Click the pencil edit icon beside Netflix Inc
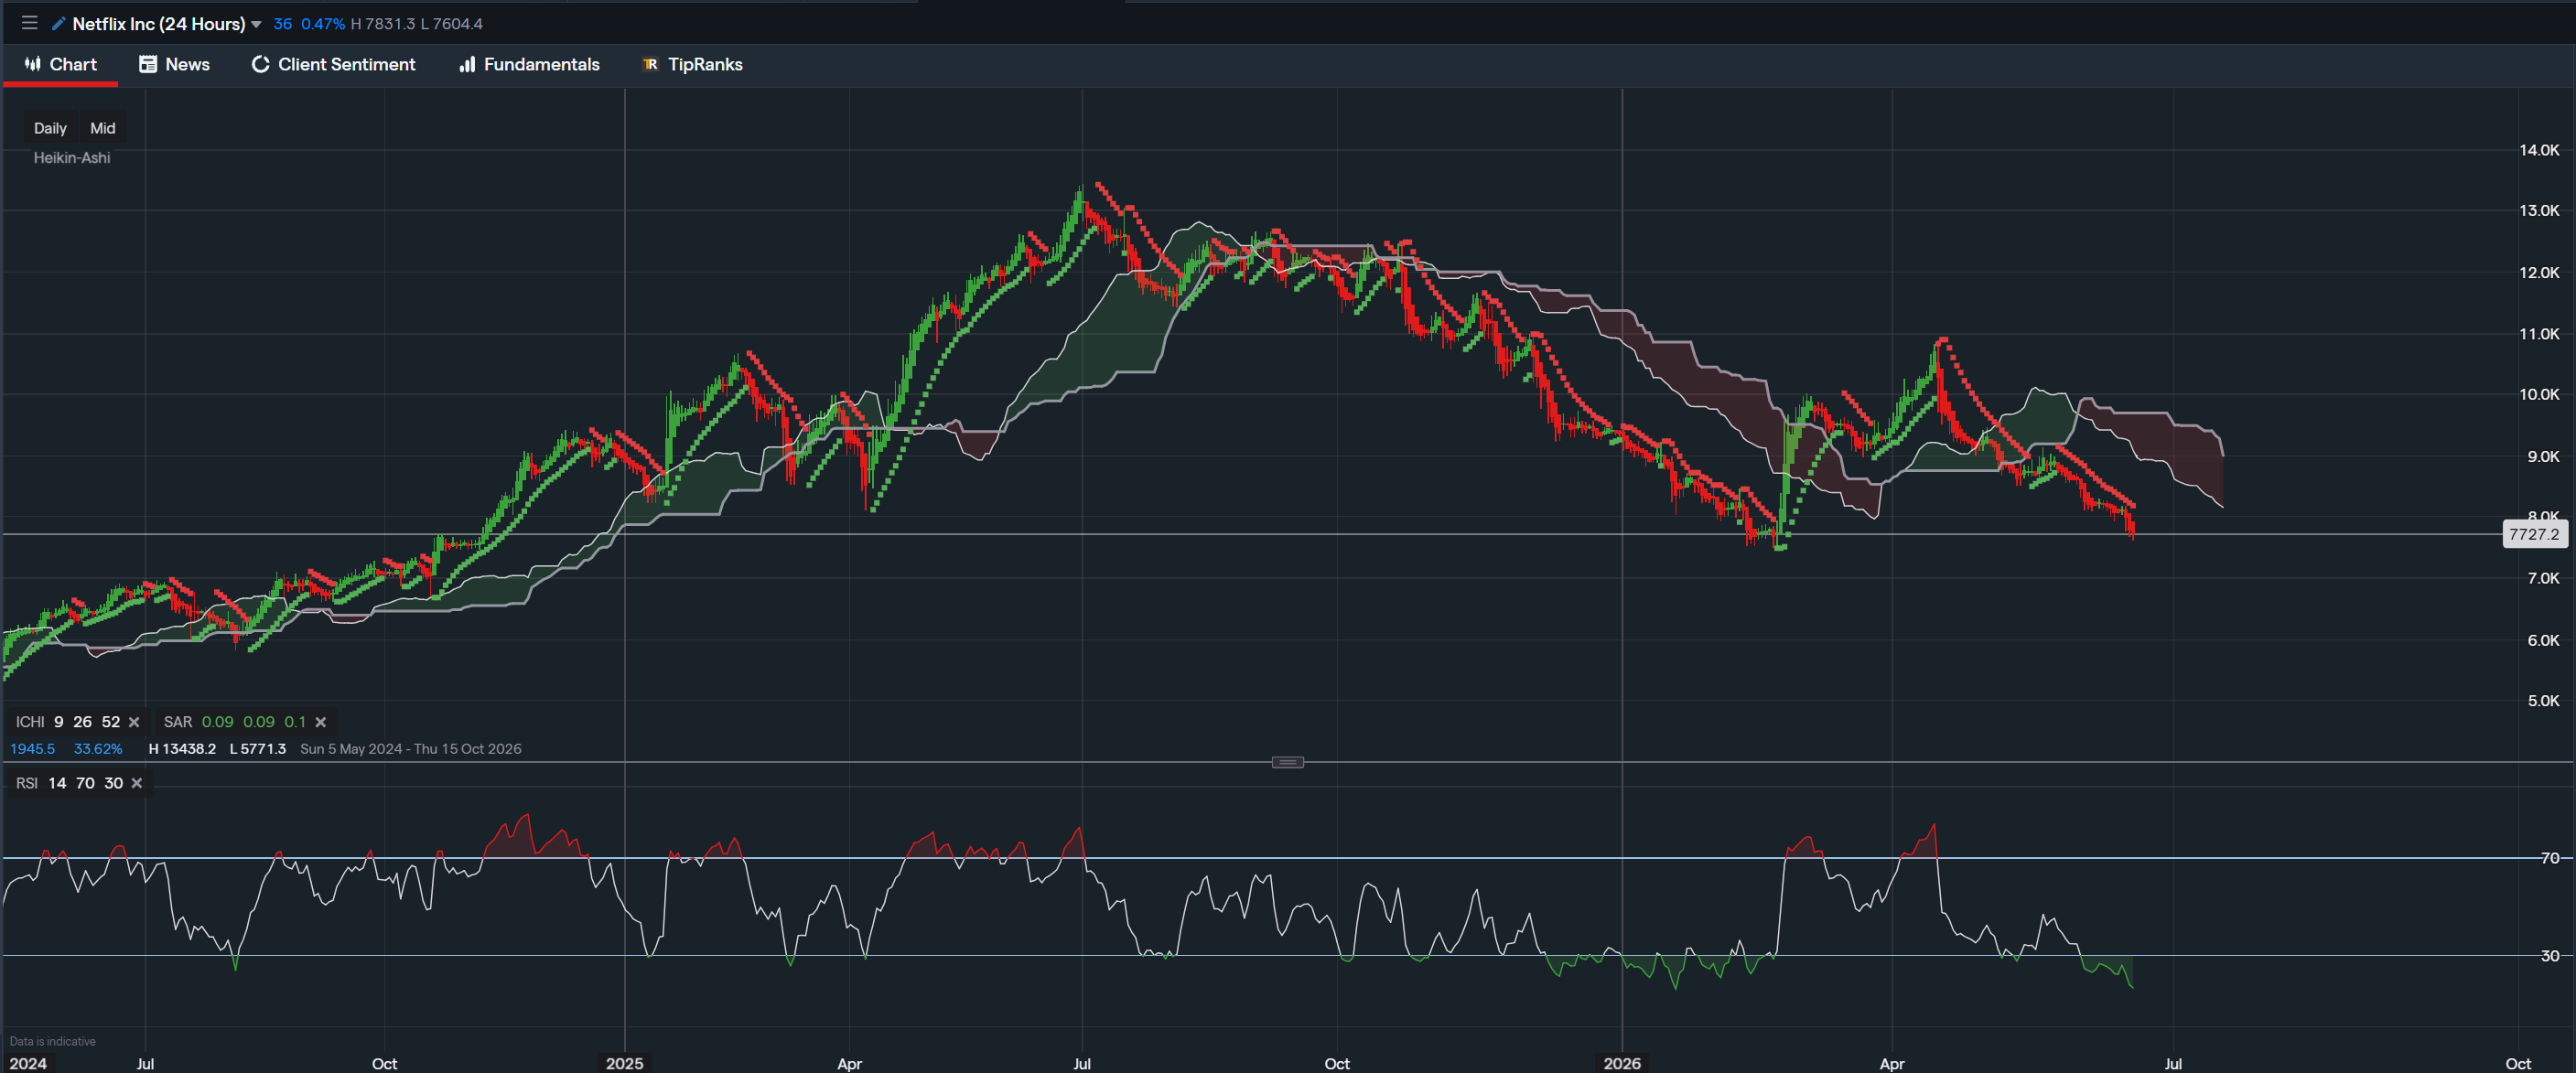 click(x=59, y=24)
